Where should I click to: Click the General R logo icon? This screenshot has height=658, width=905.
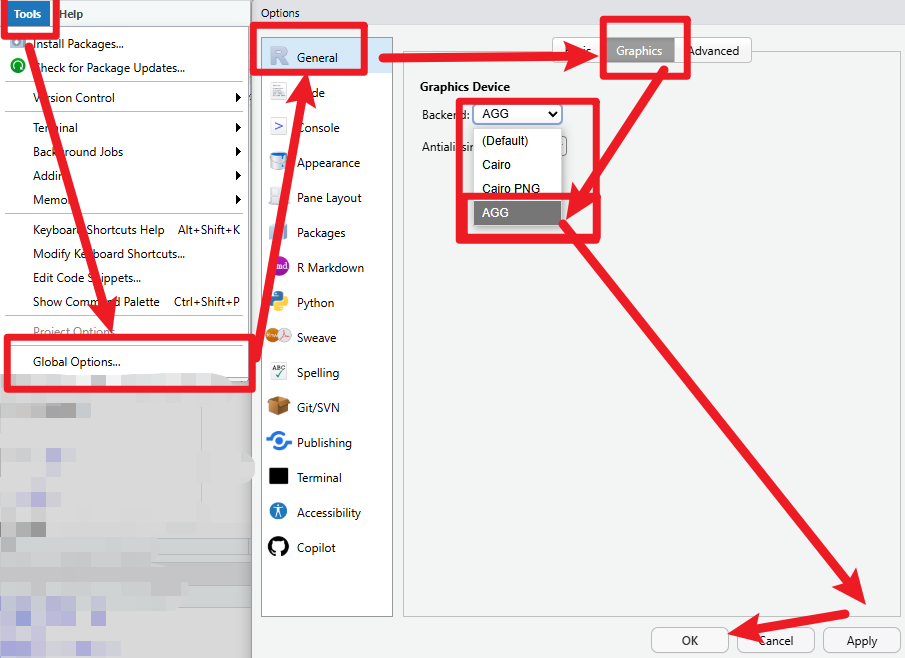[x=279, y=56]
